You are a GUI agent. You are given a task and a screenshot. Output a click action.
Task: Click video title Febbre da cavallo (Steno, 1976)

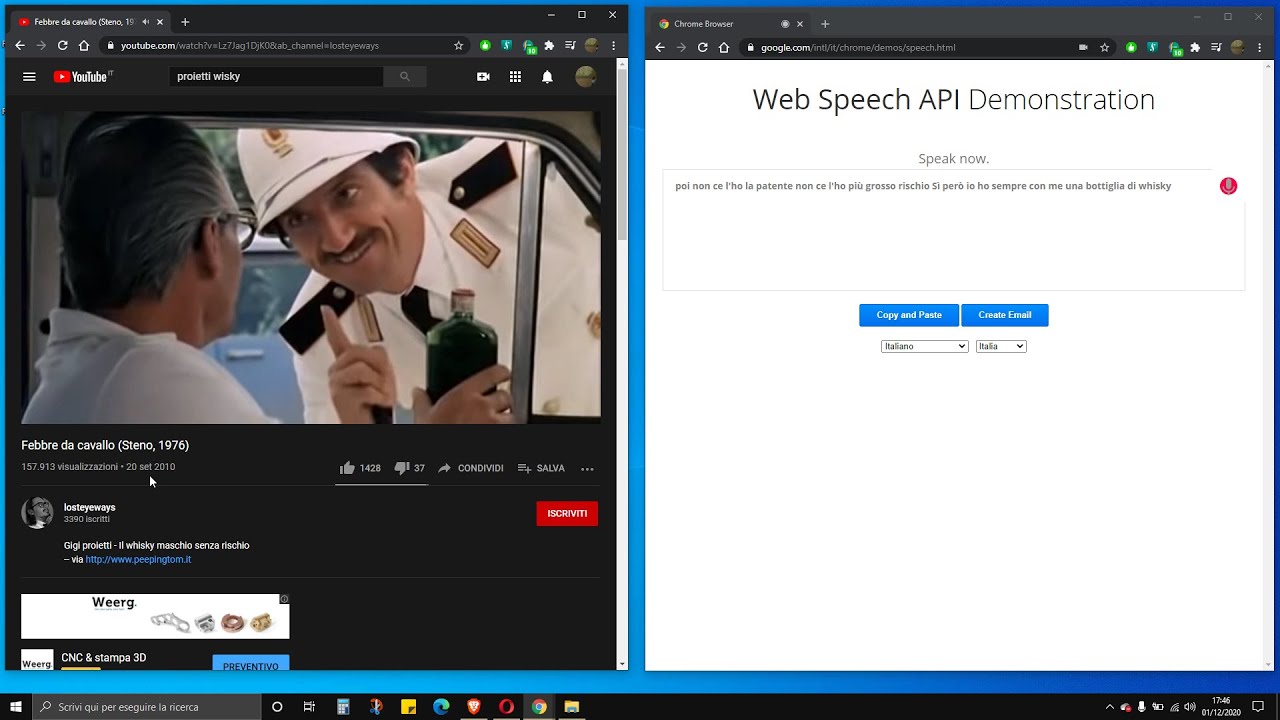(x=105, y=446)
